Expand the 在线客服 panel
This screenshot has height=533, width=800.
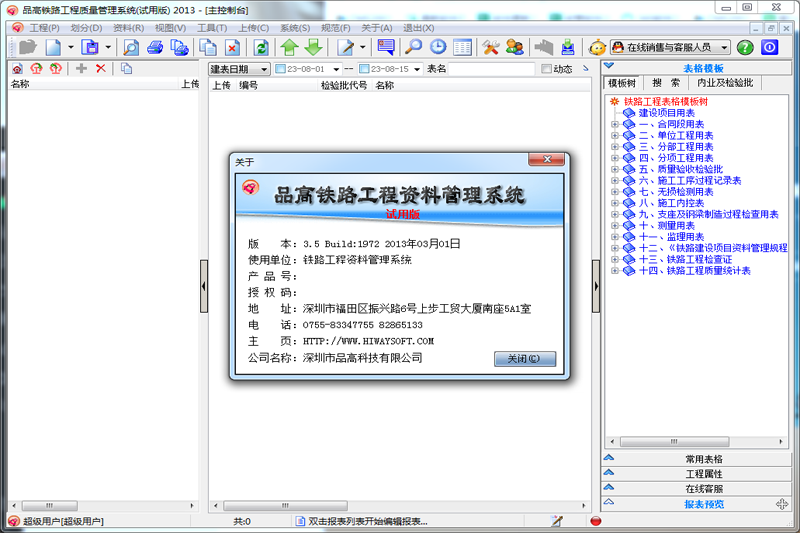pos(697,489)
